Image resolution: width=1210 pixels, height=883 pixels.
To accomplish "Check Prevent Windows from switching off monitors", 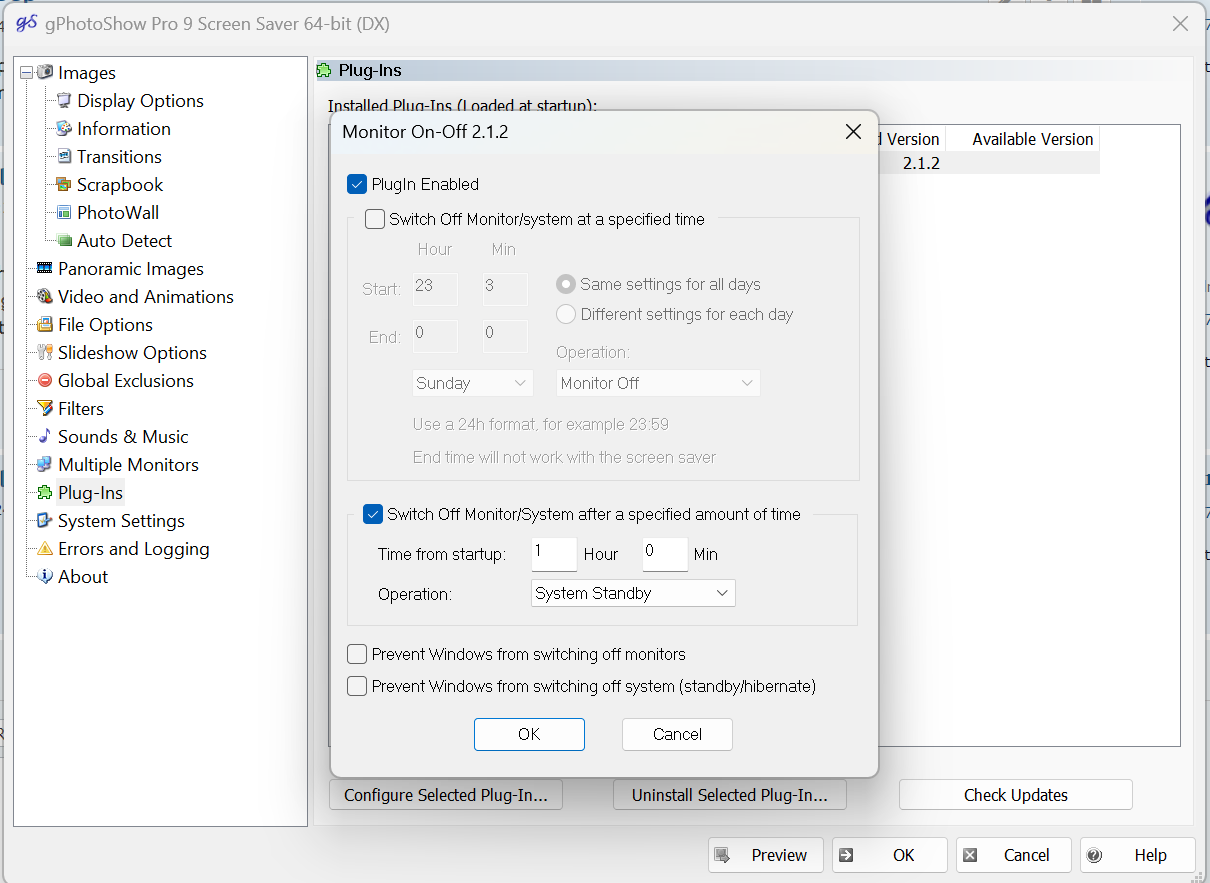I will 357,654.
